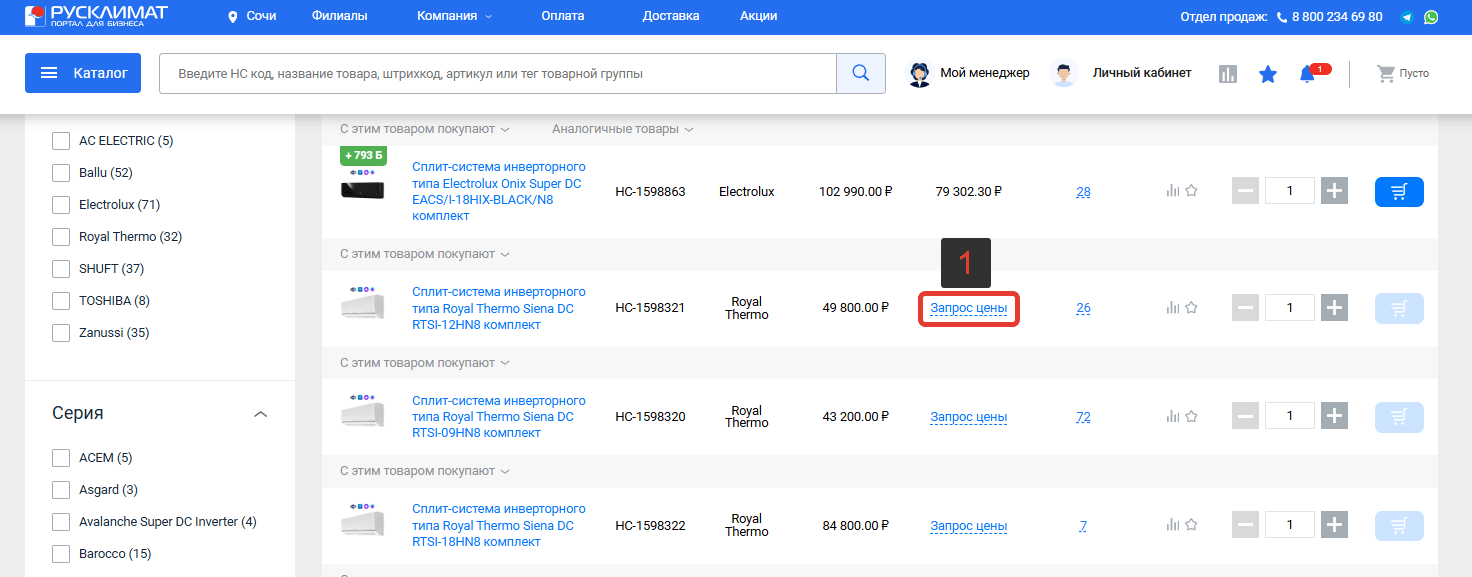1472x577 pixels.
Task: Check the Electrolux brand filter
Action: tap(61, 205)
